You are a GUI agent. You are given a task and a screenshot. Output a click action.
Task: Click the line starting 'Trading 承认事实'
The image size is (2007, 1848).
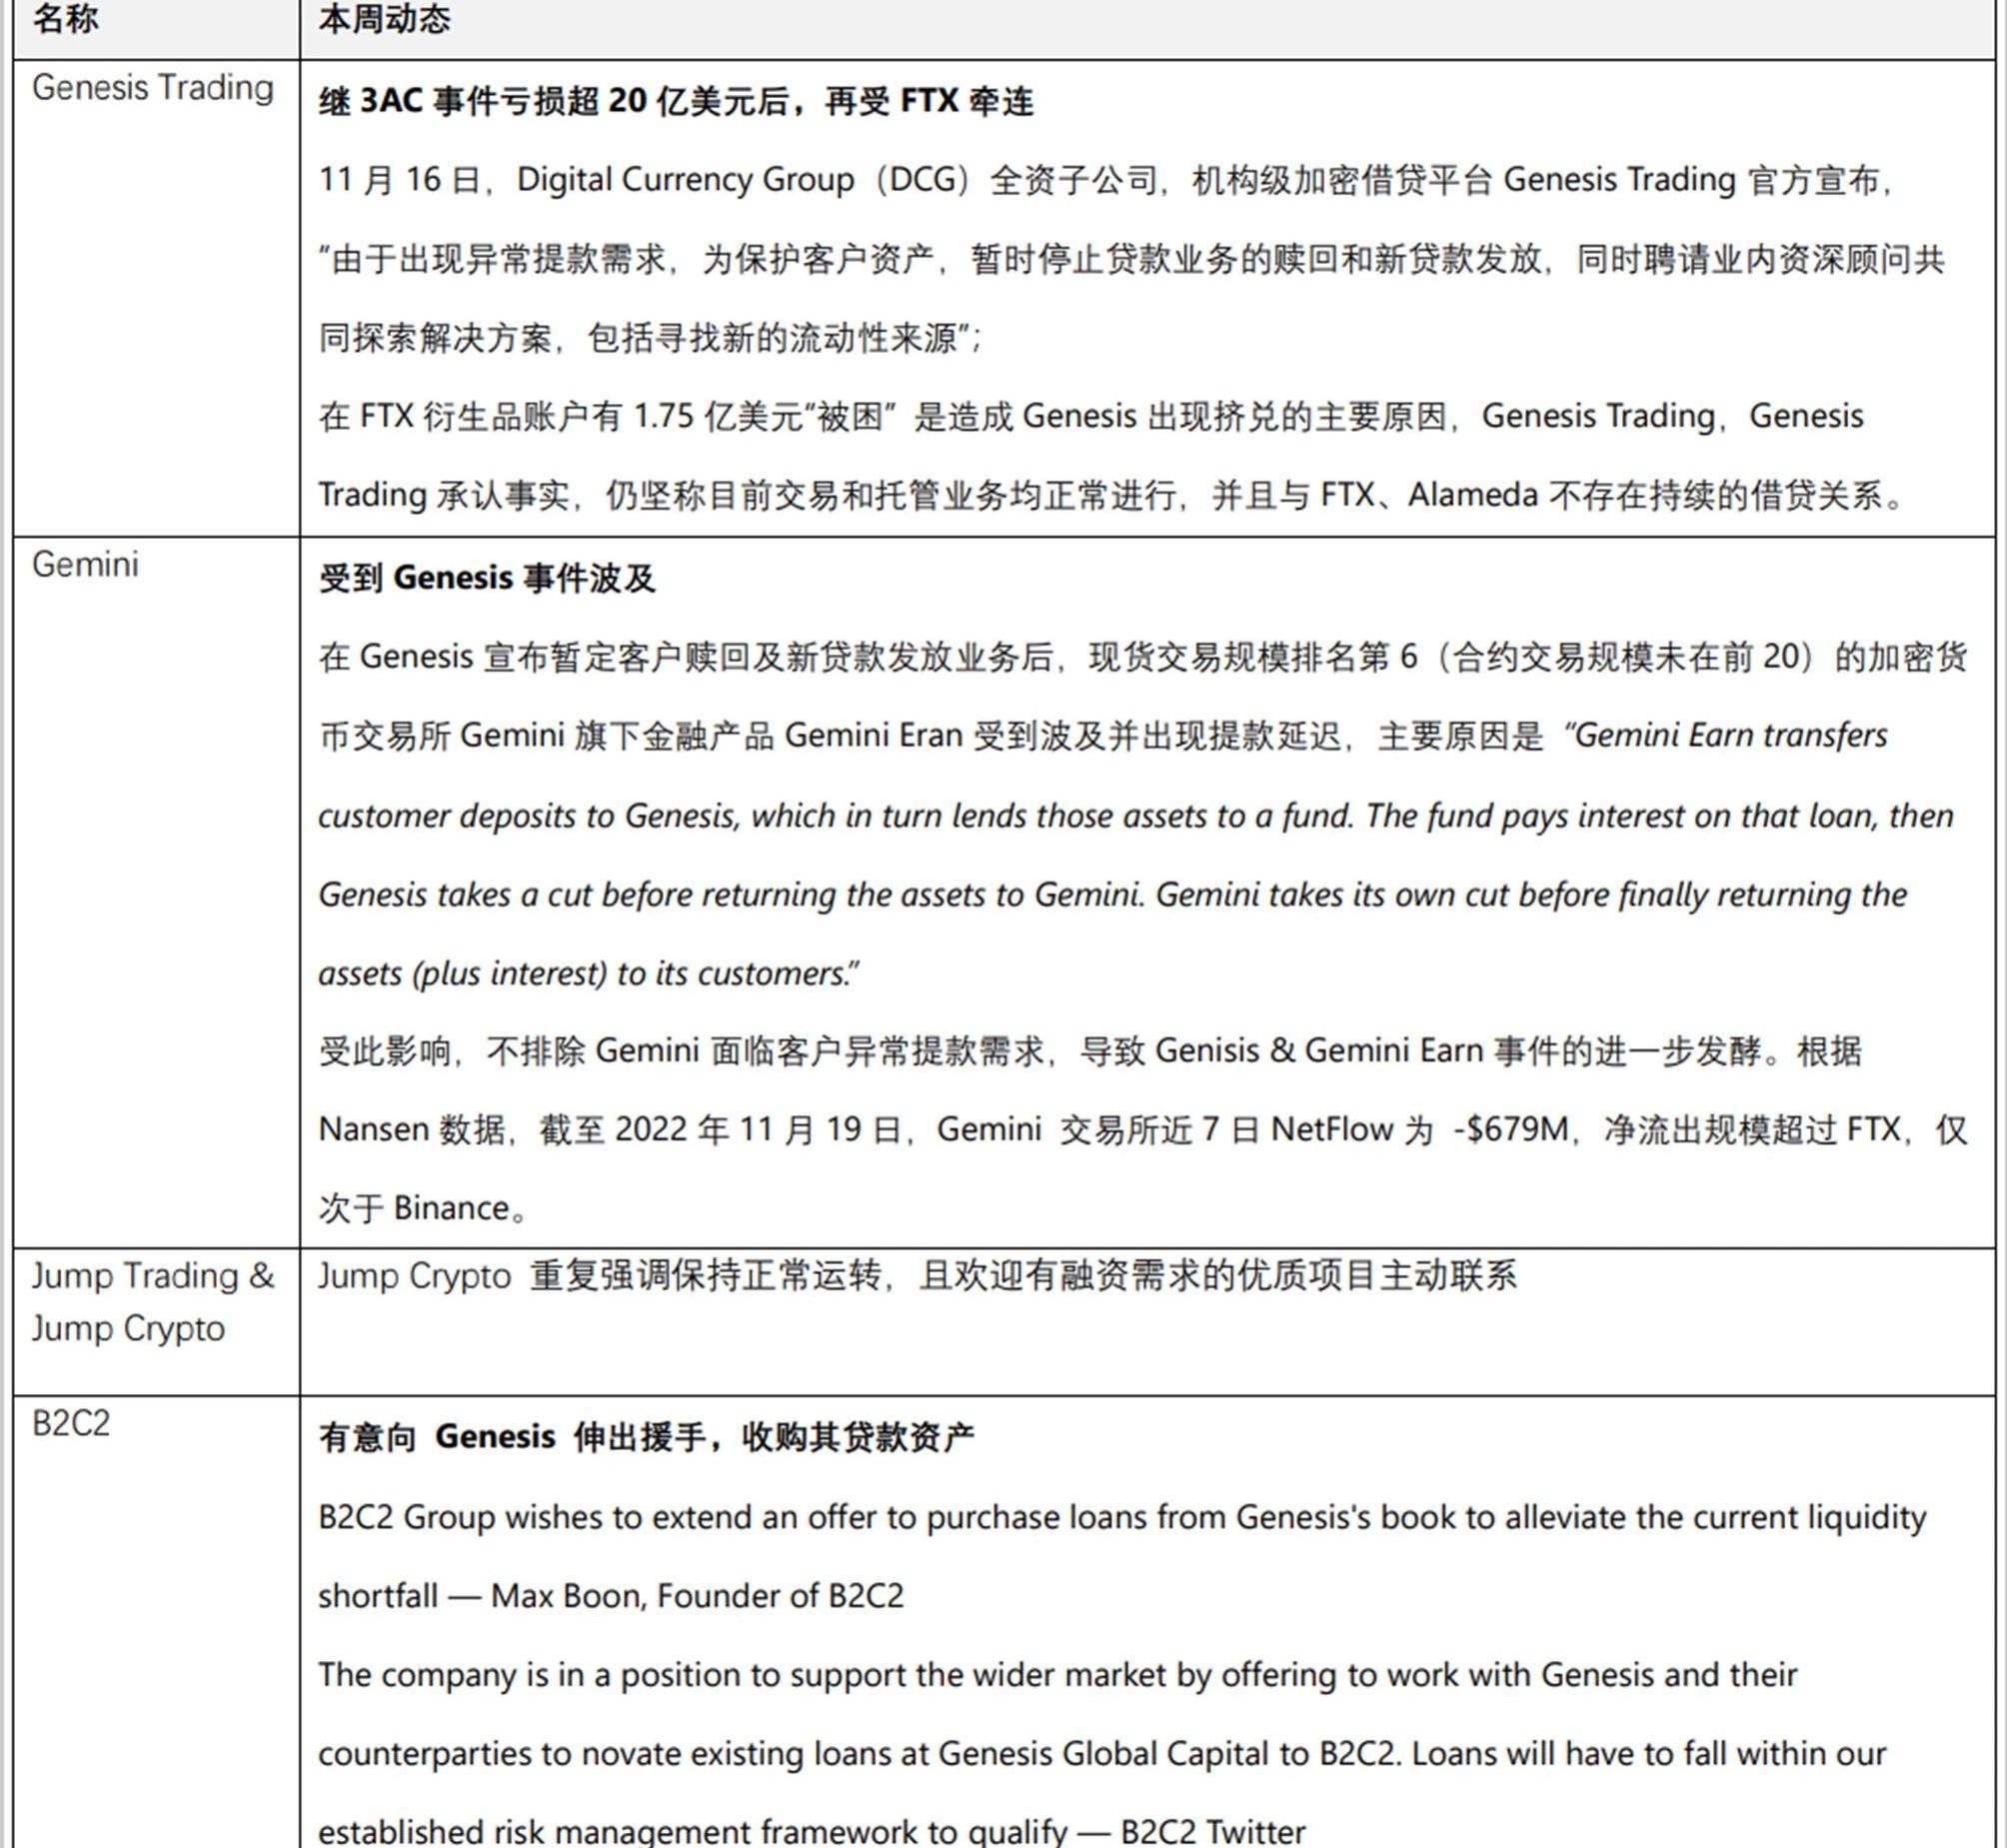[1113, 495]
